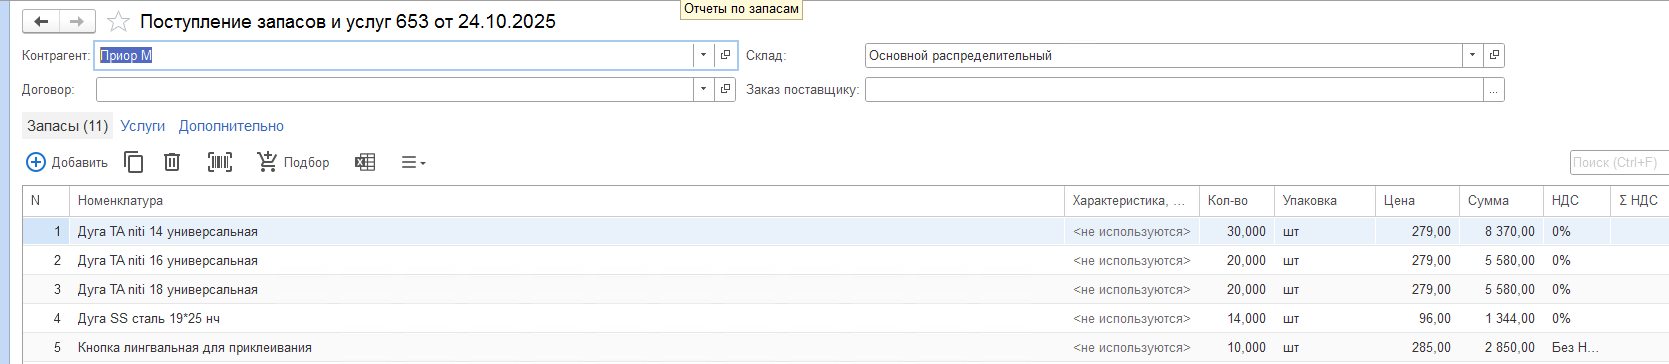Switch to Запасы (11) tab

point(67,126)
